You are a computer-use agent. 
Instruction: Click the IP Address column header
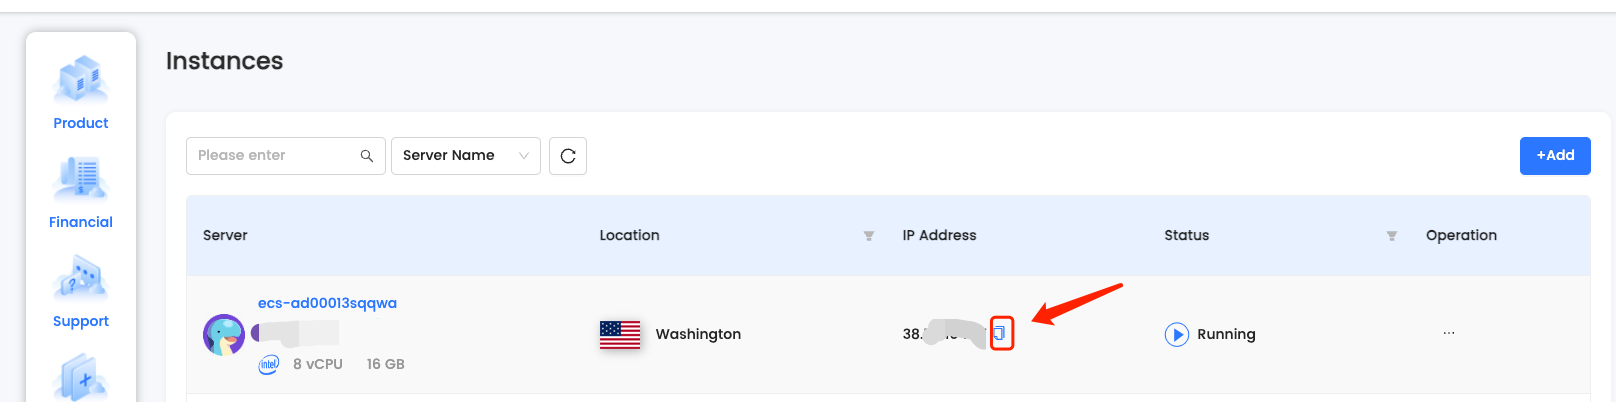pos(939,236)
